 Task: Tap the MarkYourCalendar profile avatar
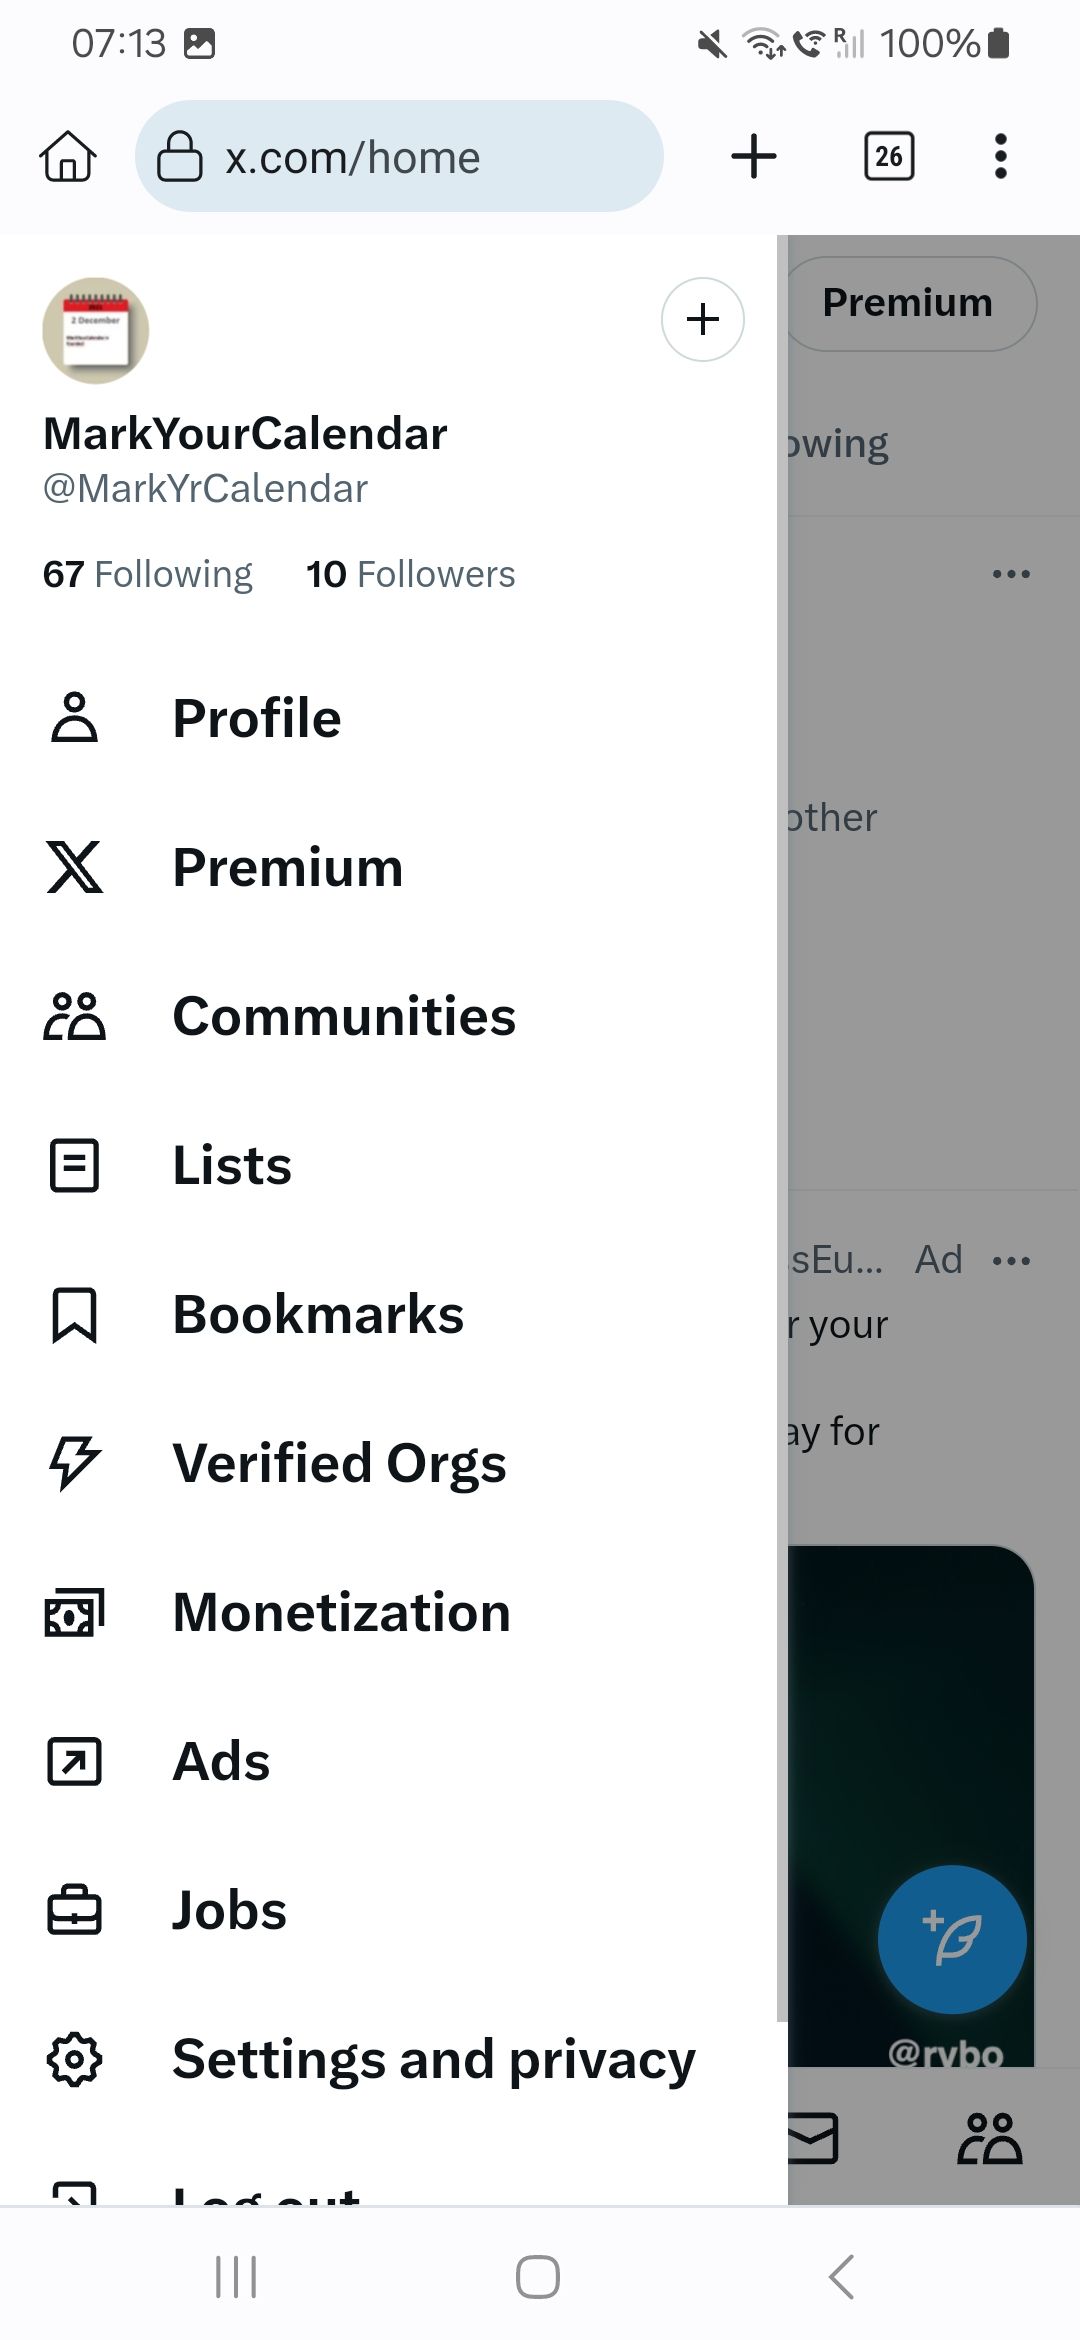coord(96,331)
